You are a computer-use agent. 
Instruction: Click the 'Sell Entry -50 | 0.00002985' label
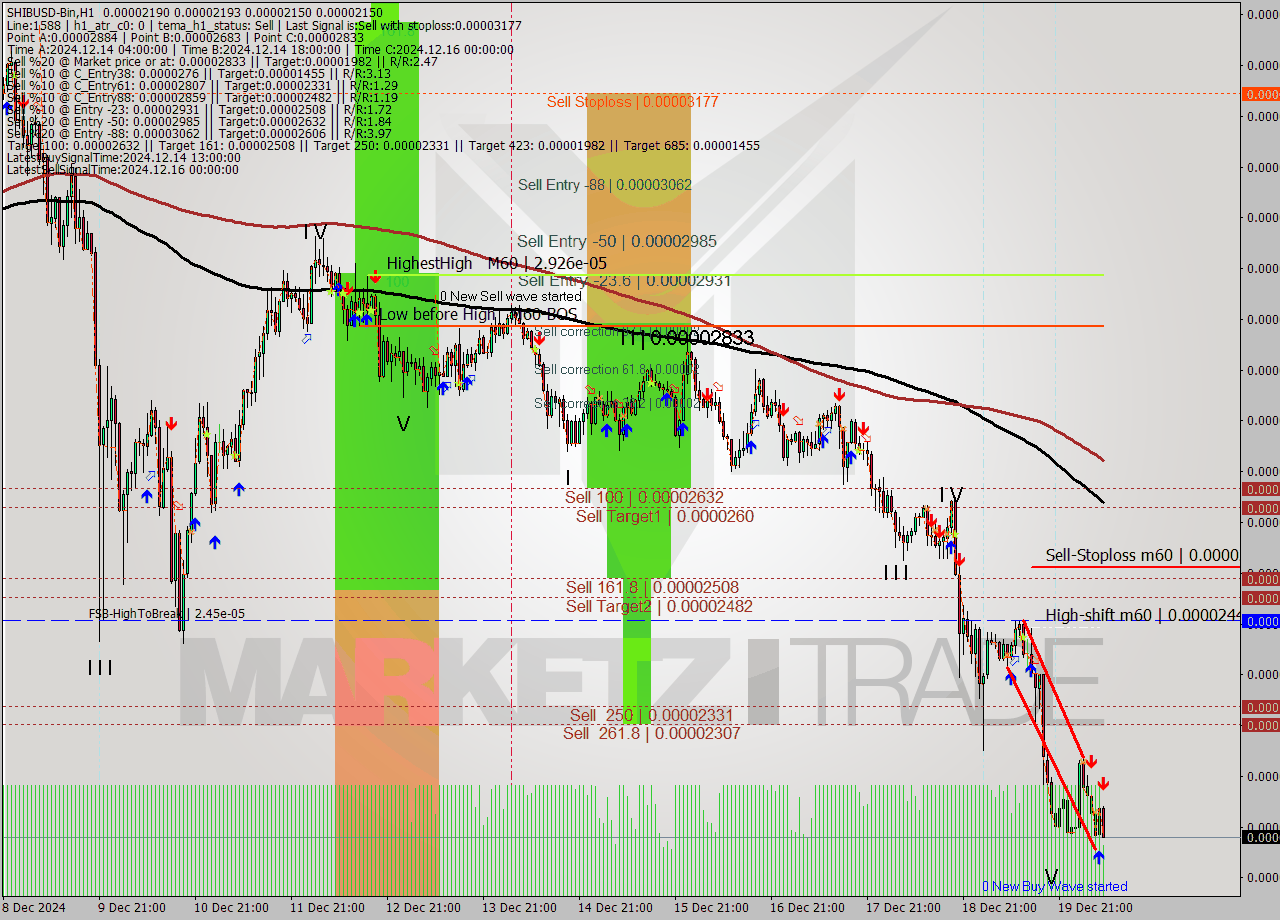point(617,241)
